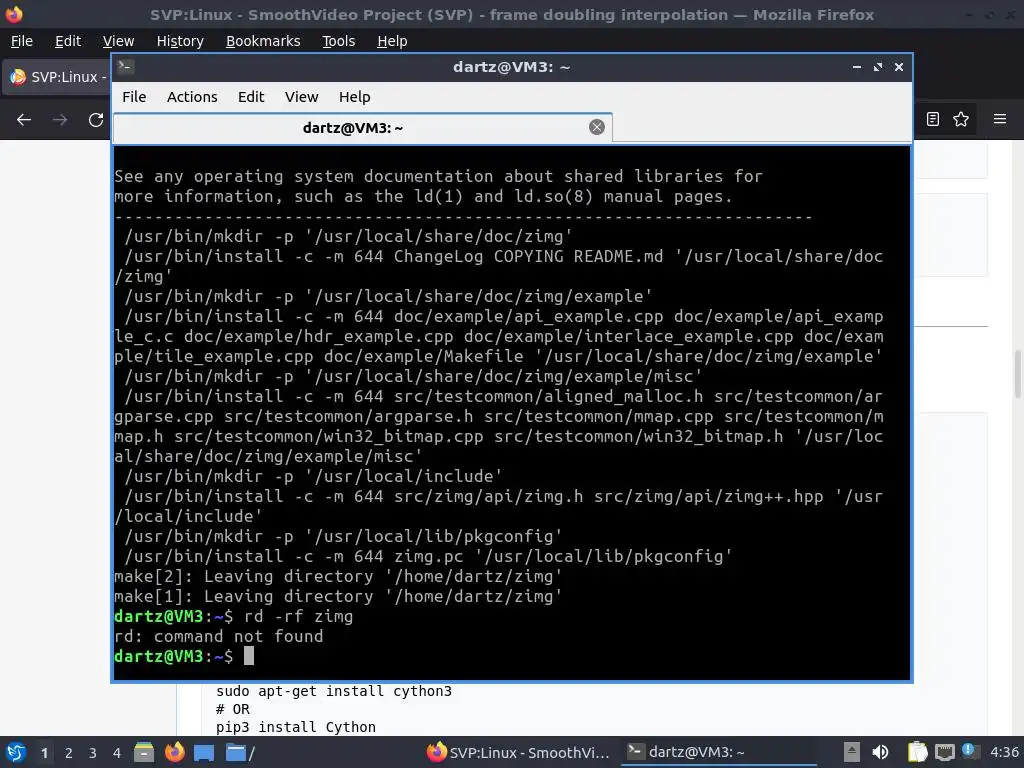Click the Firefox logo in title bar
The width and height of the screenshot is (1024, 768).
pyautogui.click(x=14, y=14)
